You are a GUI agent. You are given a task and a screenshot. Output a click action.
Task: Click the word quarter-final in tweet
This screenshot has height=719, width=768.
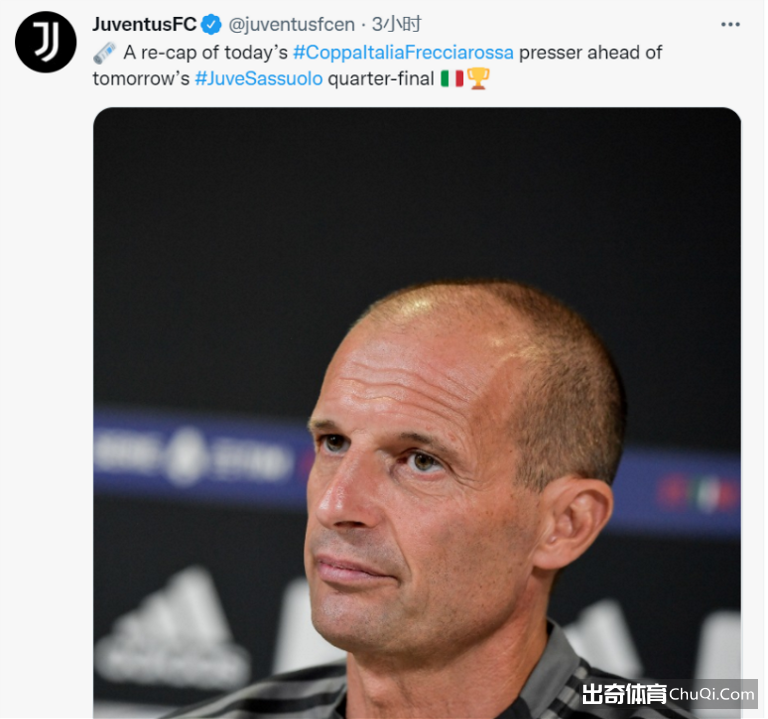(x=381, y=78)
